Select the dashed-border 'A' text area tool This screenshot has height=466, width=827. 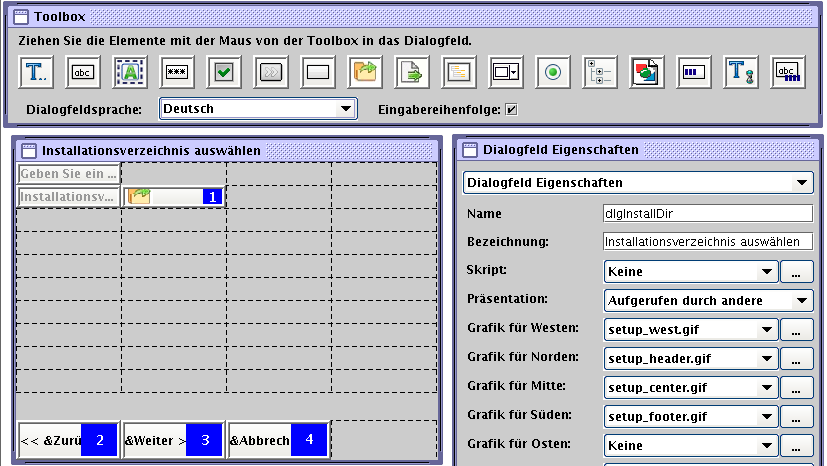click(130, 72)
